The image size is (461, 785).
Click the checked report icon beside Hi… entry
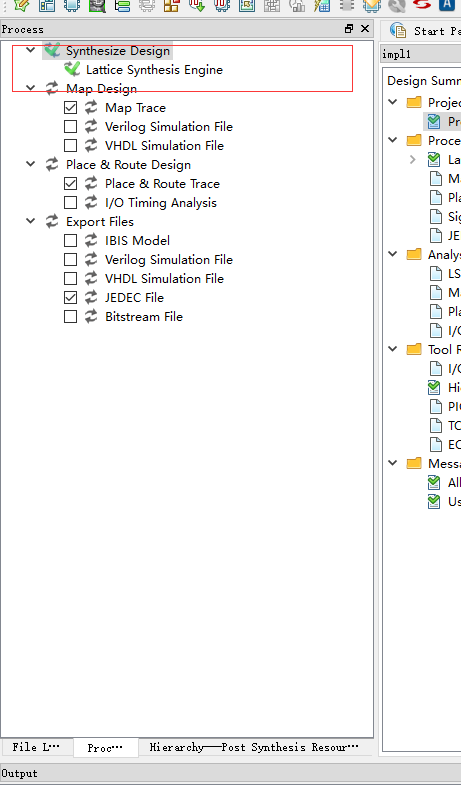click(x=434, y=387)
